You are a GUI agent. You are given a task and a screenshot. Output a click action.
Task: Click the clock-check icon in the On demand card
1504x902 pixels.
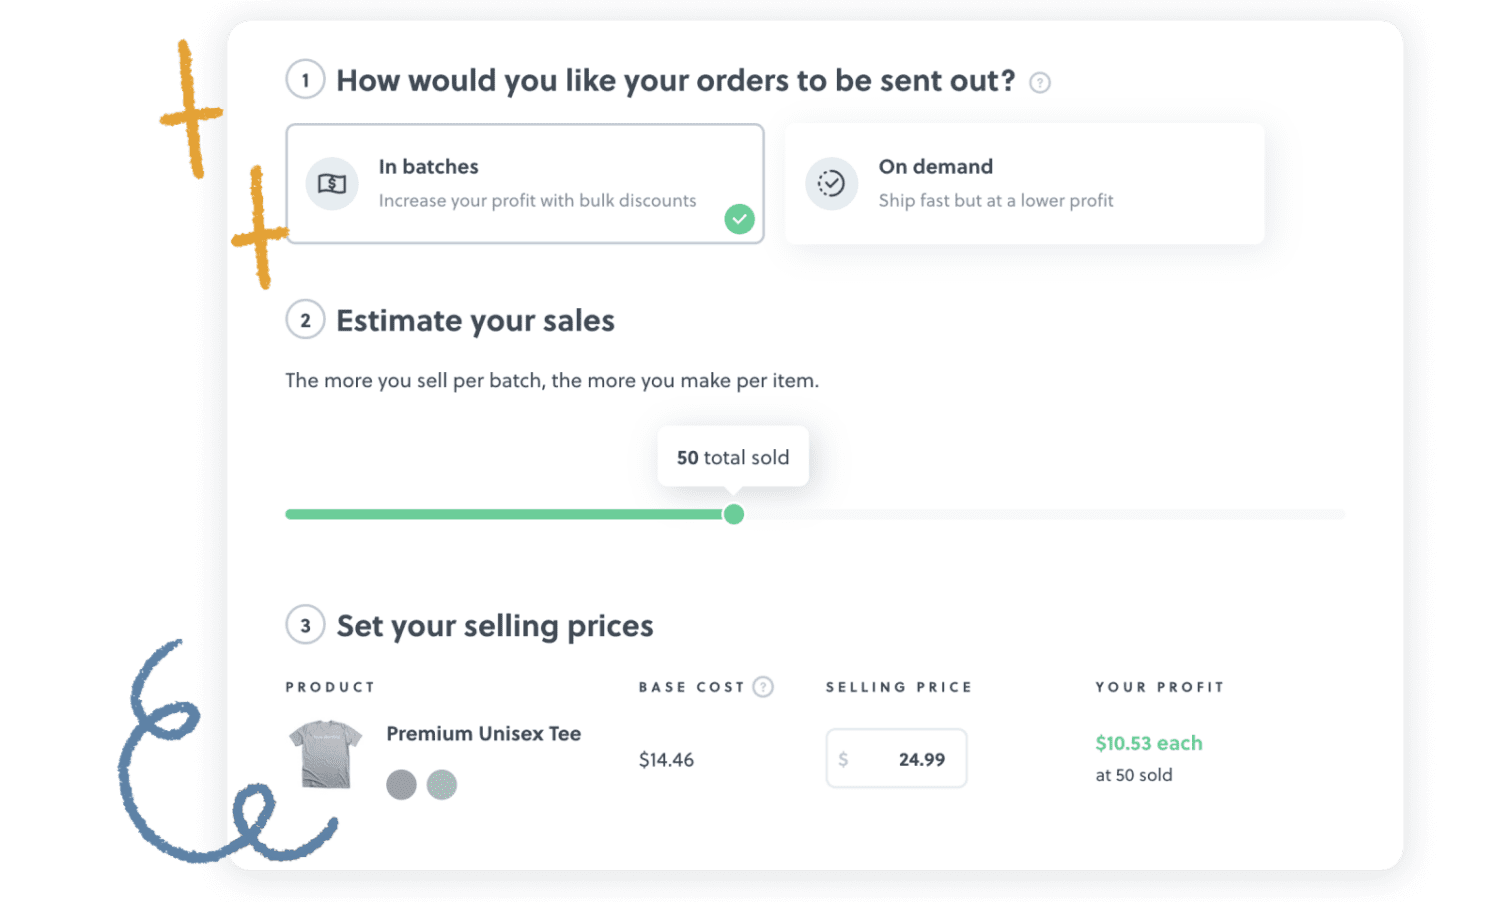click(831, 184)
